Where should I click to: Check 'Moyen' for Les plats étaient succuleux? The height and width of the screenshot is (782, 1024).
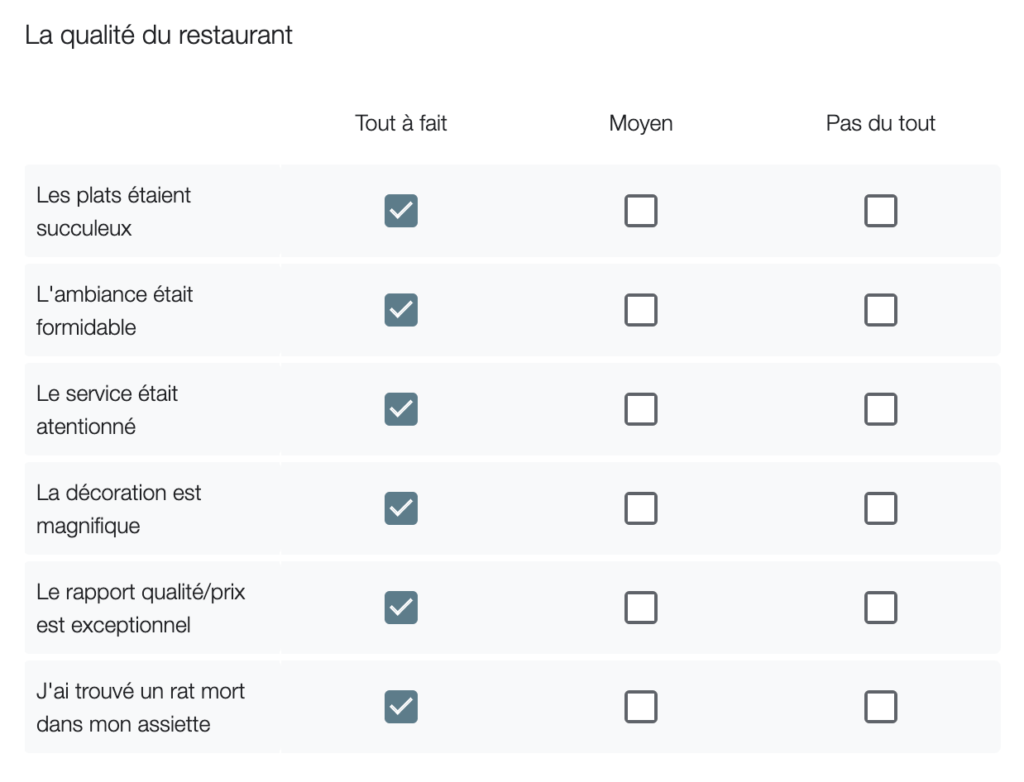point(641,211)
